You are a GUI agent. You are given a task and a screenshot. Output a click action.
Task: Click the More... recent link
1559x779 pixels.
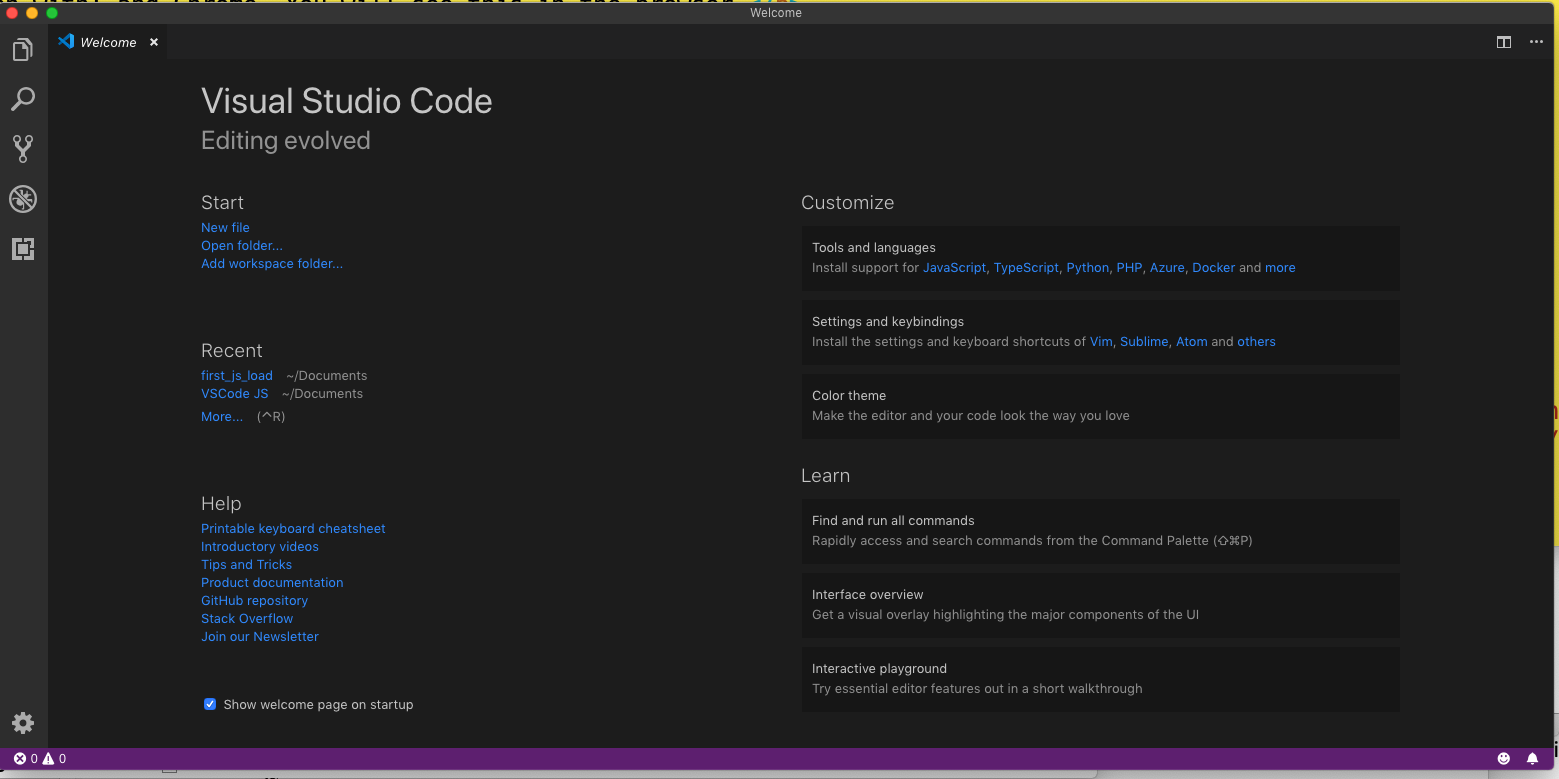(x=222, y=416)
